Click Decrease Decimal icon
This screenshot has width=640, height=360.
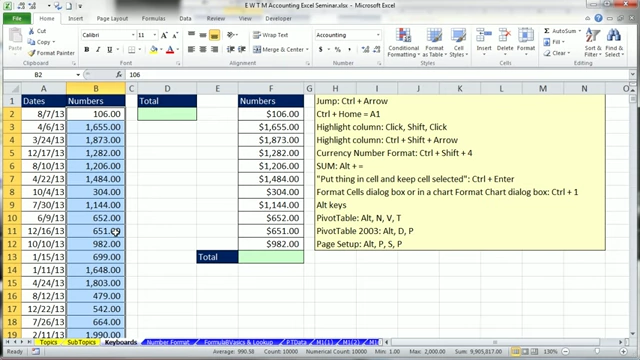click(x=377, y=49)
